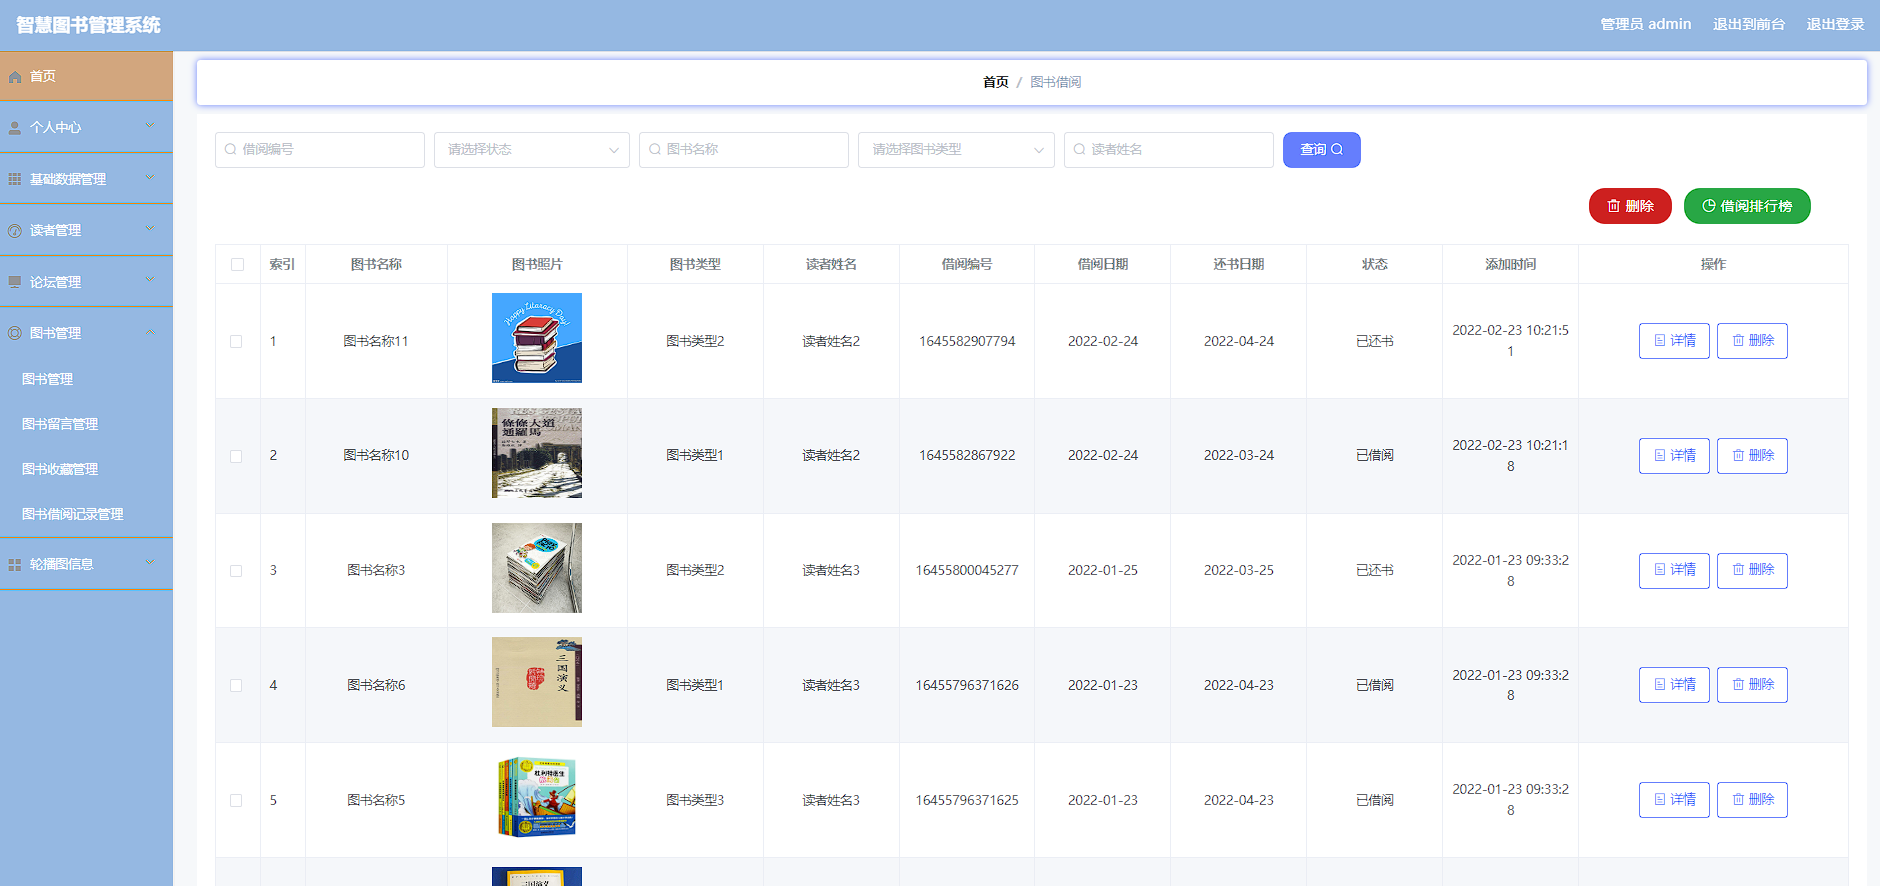1880x886 pixels.
Task: Check the row 5 checkbox for 图书名称5
Action: (236, 800)
